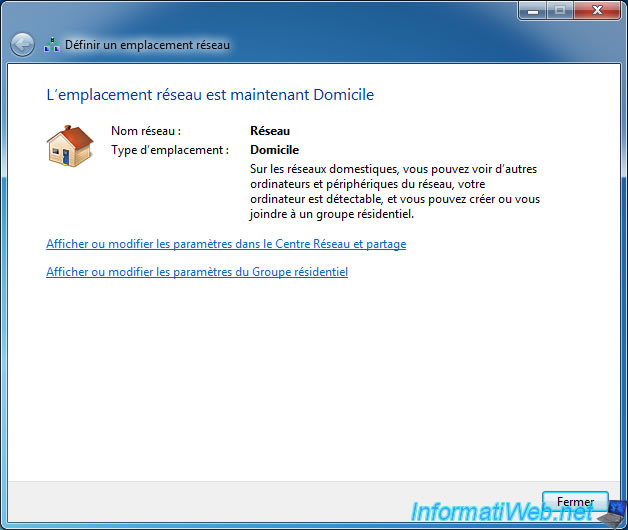Screen dimensions: 628x530
Task: Open the Centre Réseau et partage settings link
Action: tap(226, 244)
